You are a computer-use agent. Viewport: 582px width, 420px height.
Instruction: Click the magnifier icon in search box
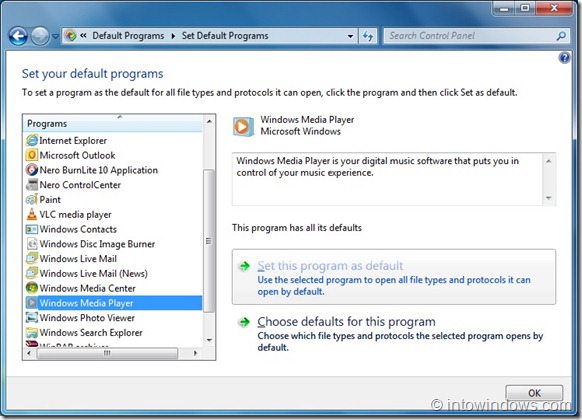pos(561,36)
